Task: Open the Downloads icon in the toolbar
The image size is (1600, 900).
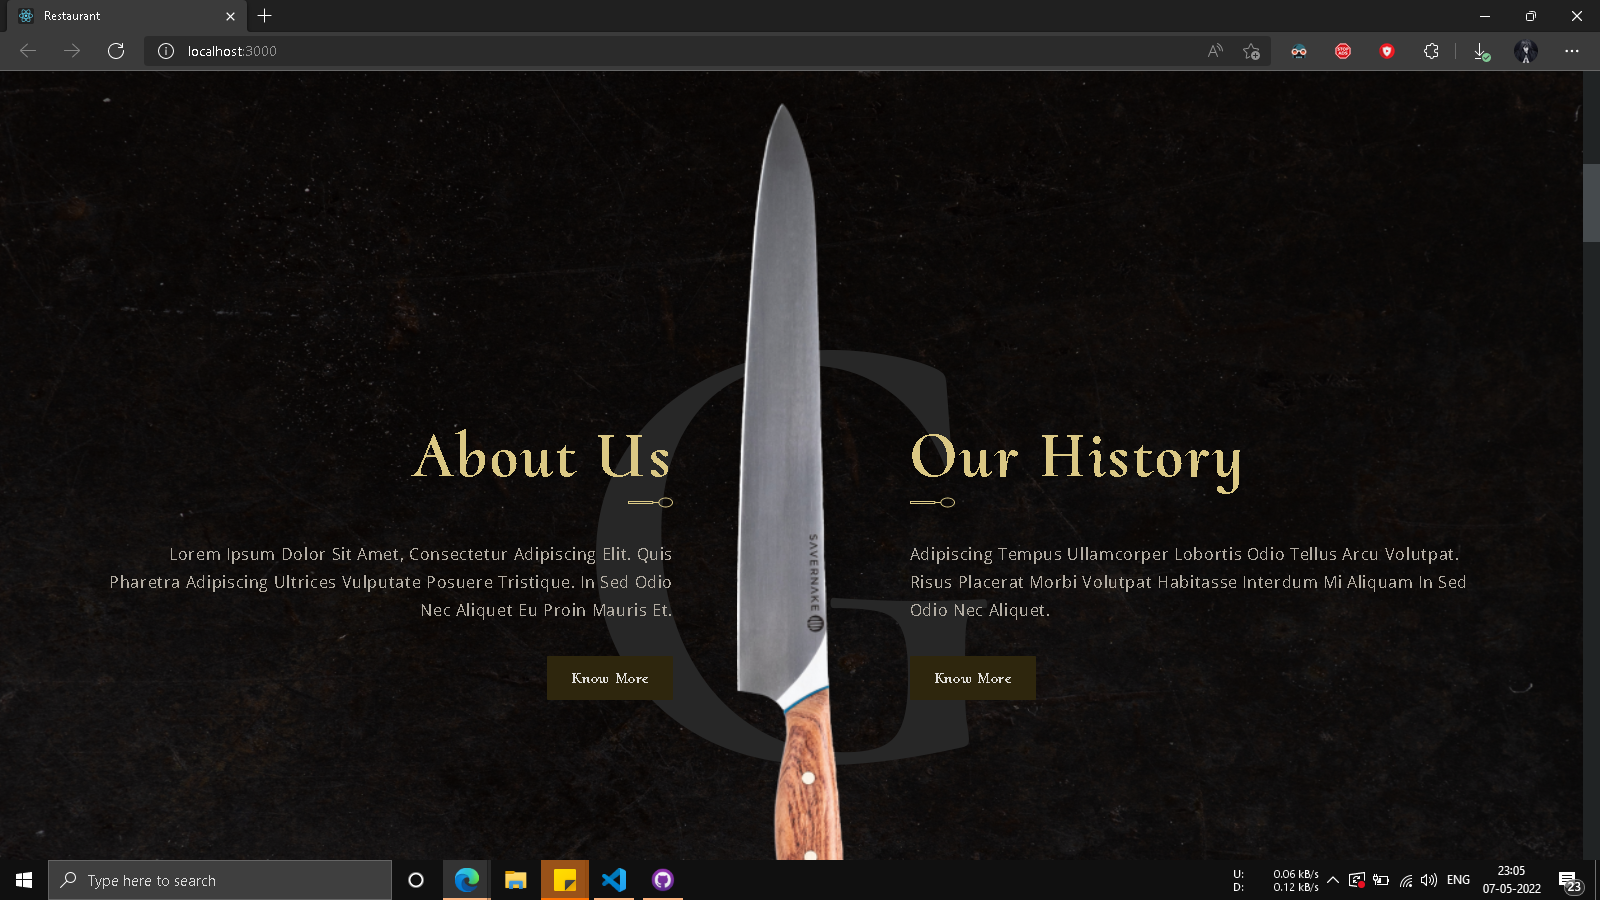Action: tap(1482, 51)
